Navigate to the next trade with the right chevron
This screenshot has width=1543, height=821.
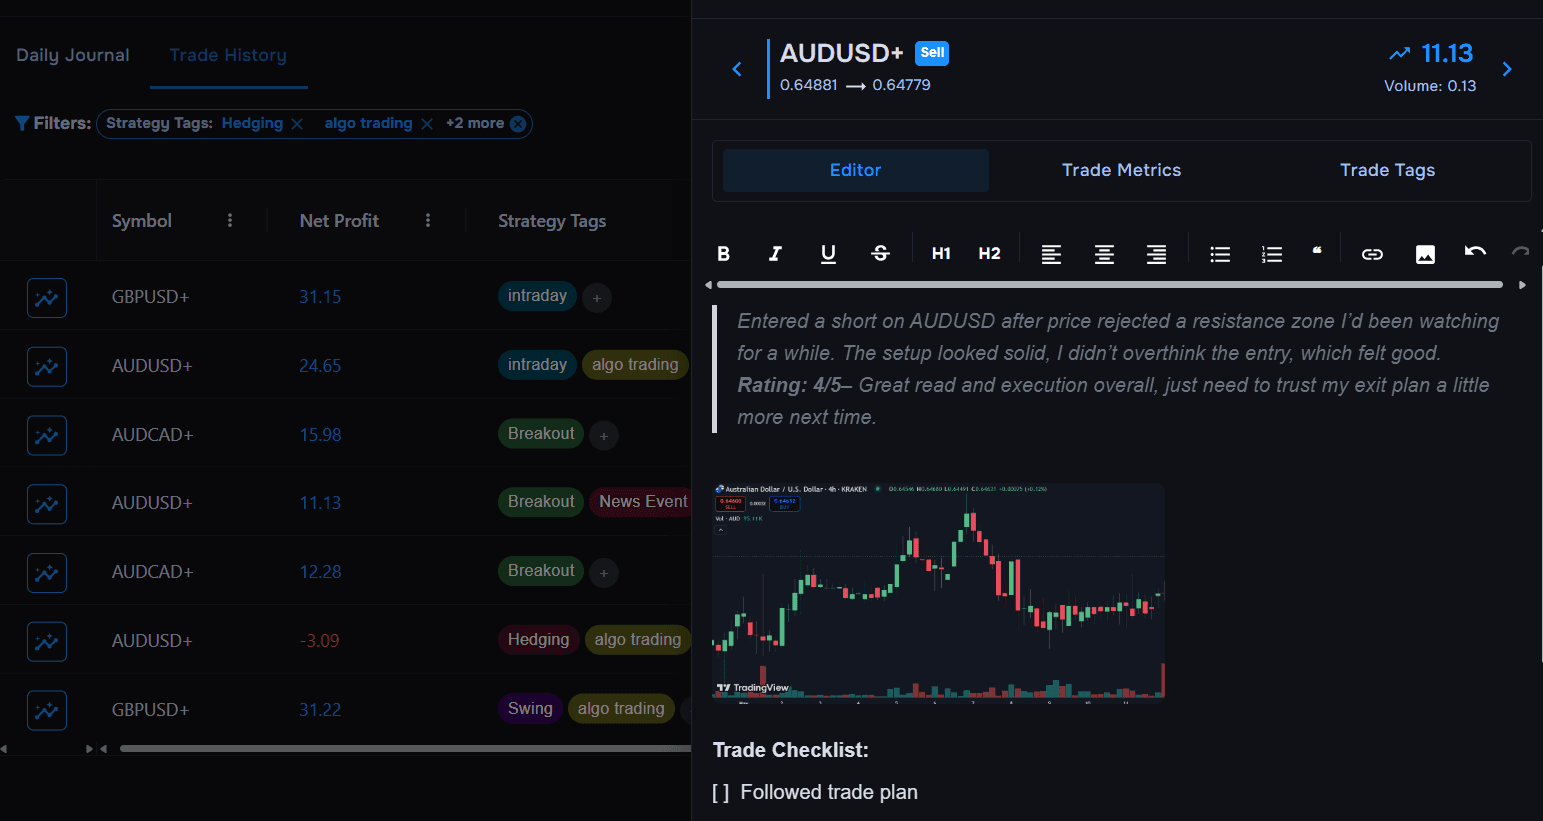point(1508,69)
